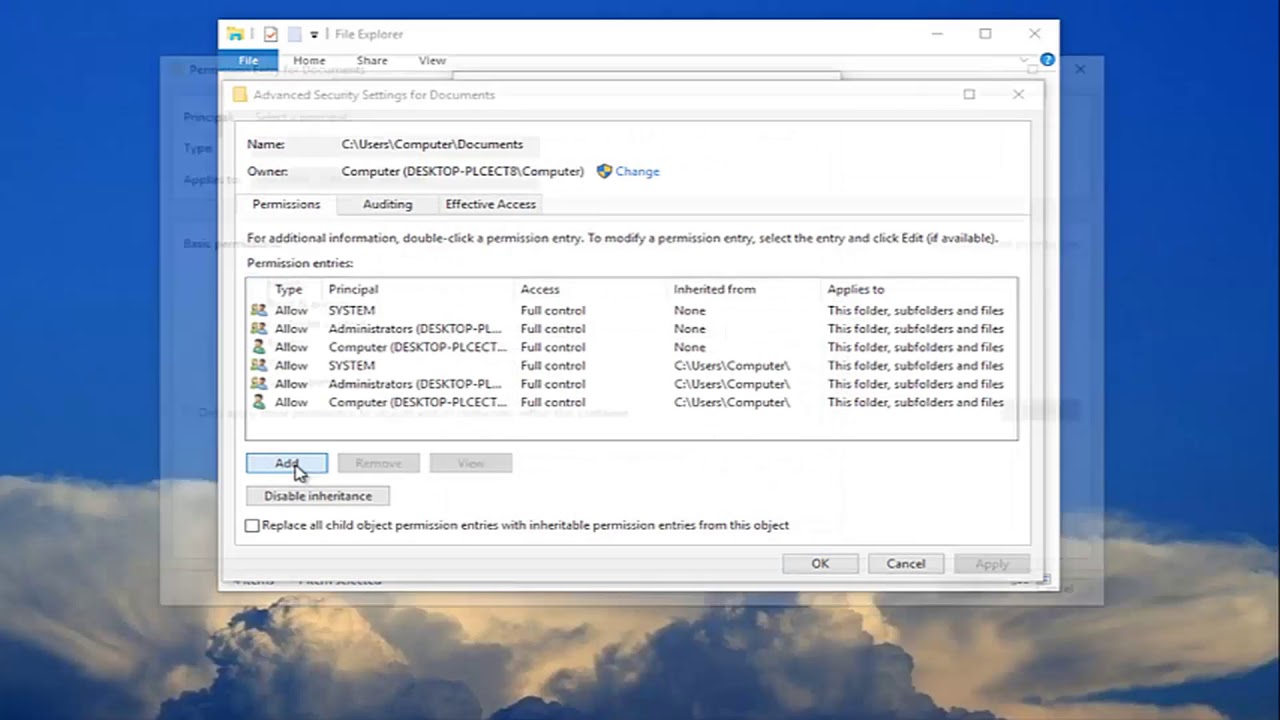Click None in the first Administrators row
Screen dimensions: 1280x720
(x=689, y=328)
